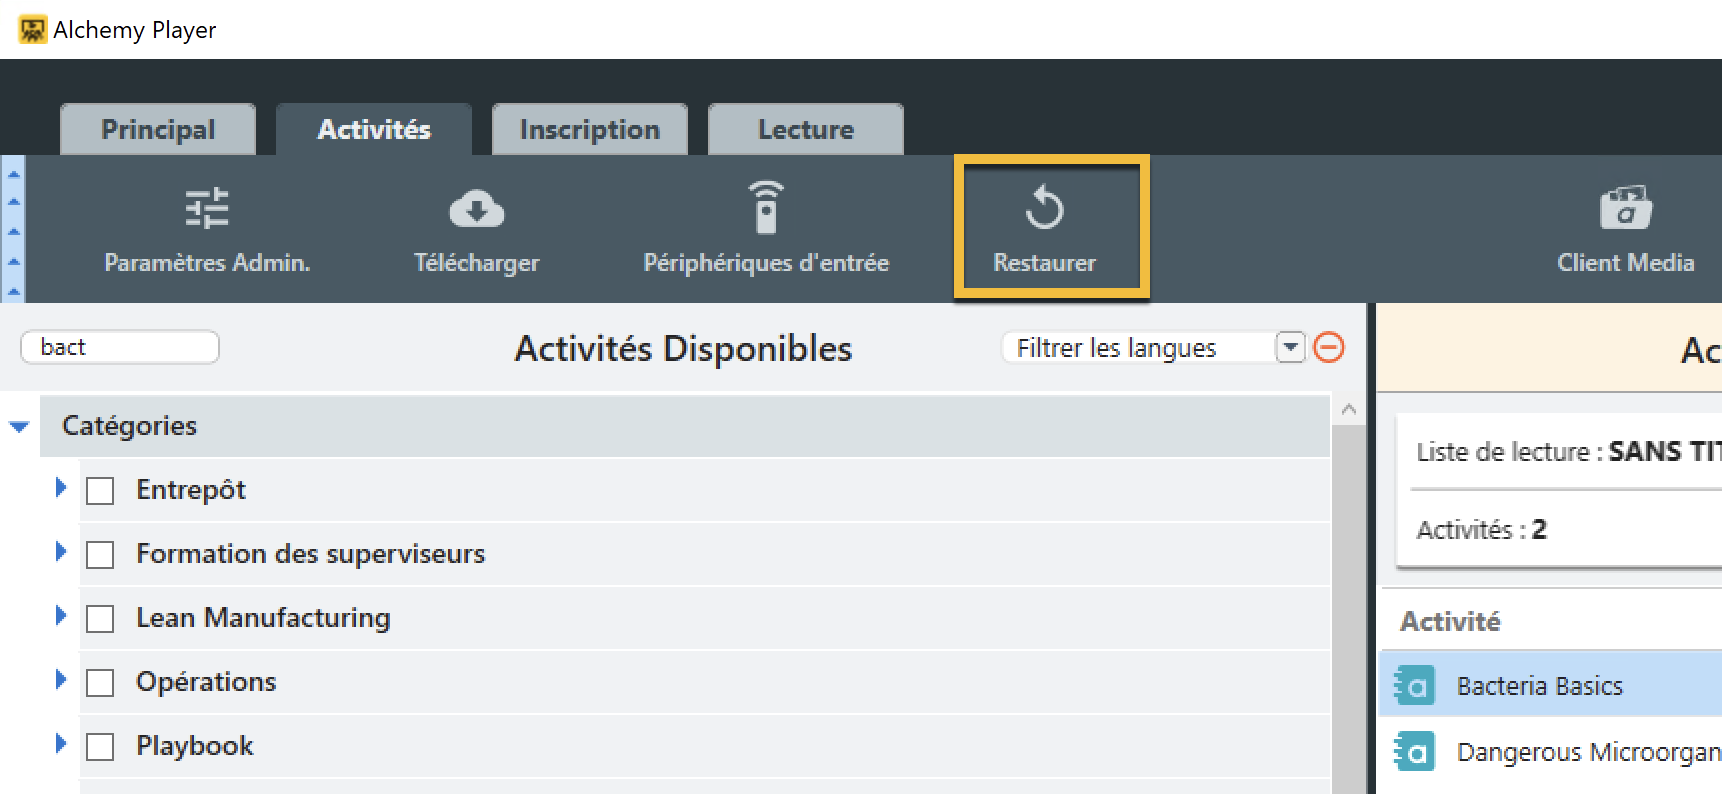The height and width of the screenshot is (794, 1722).
Task: Click the scrollbar up arrow of activities list
Action: (1349, 409)
